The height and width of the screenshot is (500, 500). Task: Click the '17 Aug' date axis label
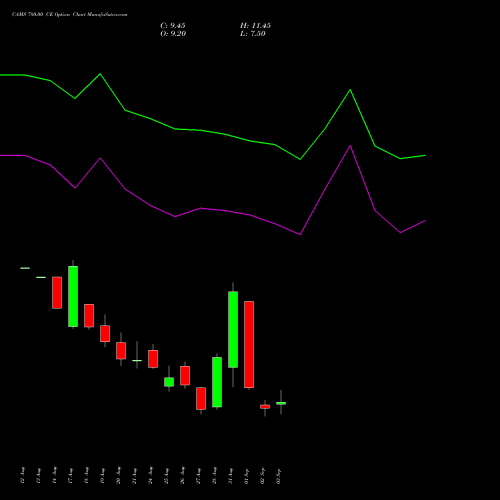[x=71, y=476]
